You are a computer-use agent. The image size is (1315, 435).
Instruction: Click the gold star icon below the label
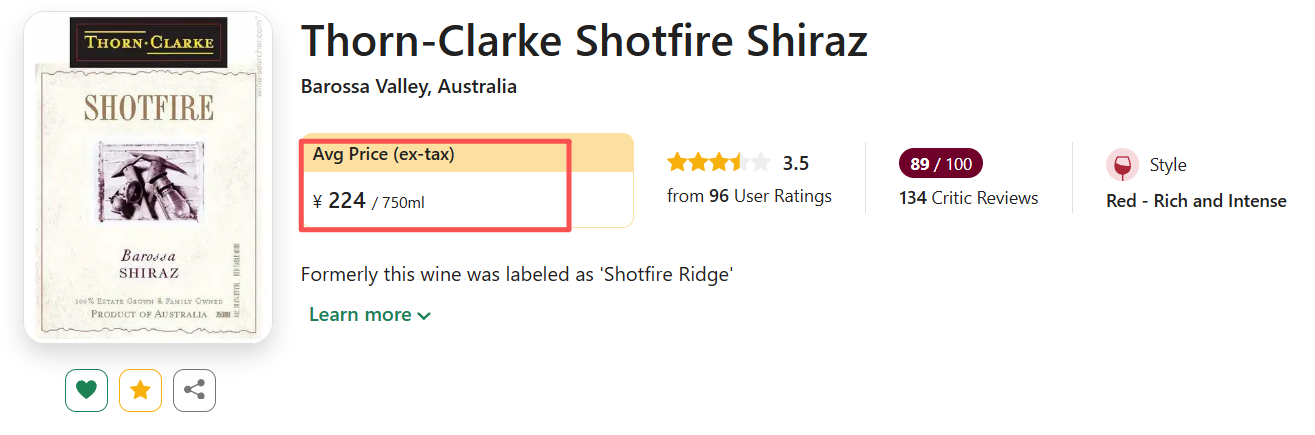point(140,390)
